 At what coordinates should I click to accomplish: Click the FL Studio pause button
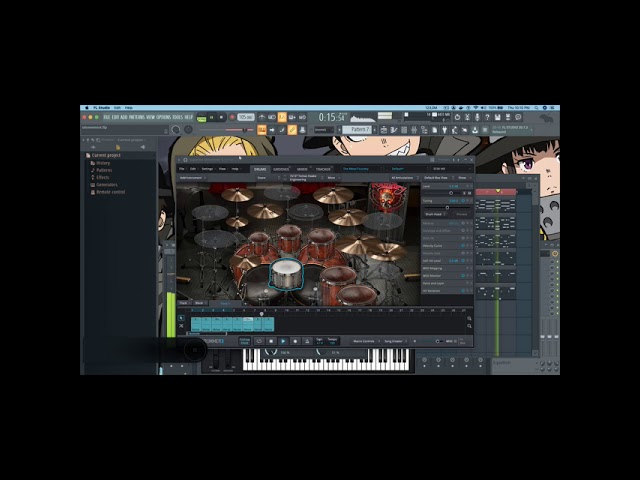tap(211, 118)
